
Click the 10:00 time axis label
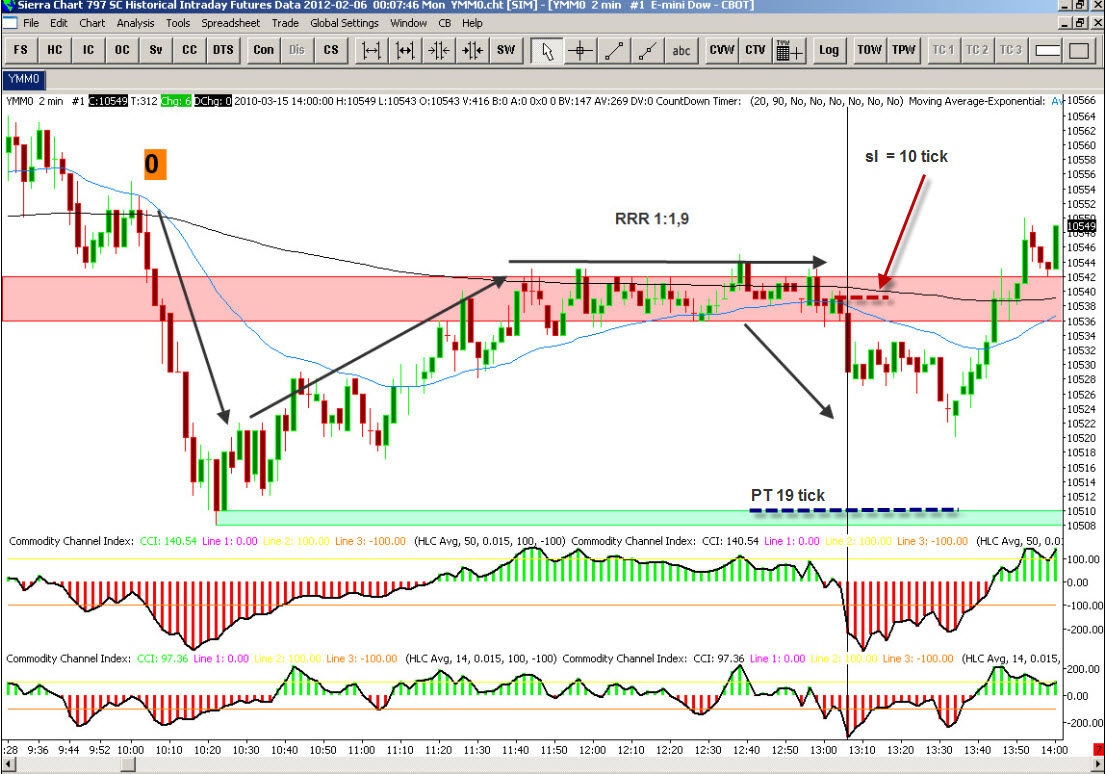point(130,750)
